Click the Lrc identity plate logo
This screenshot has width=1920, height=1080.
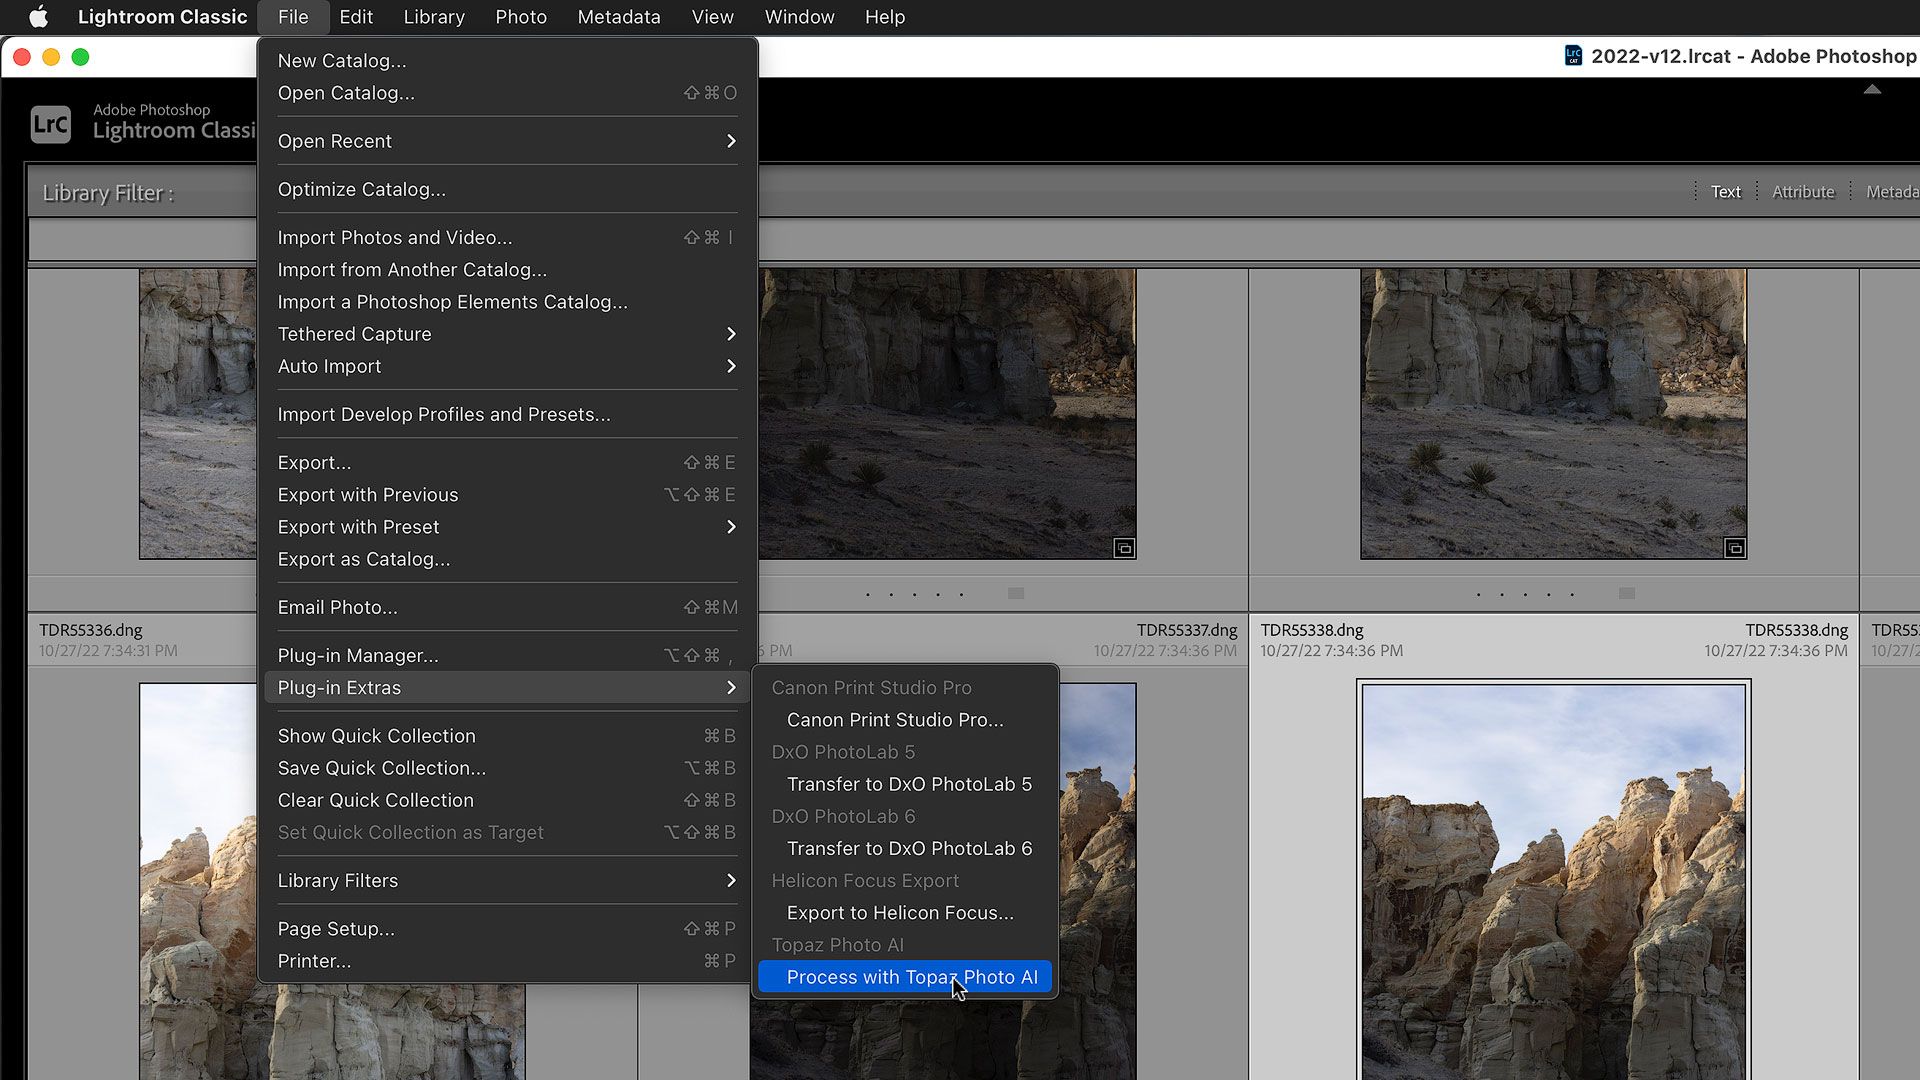(x=50, y=124)
